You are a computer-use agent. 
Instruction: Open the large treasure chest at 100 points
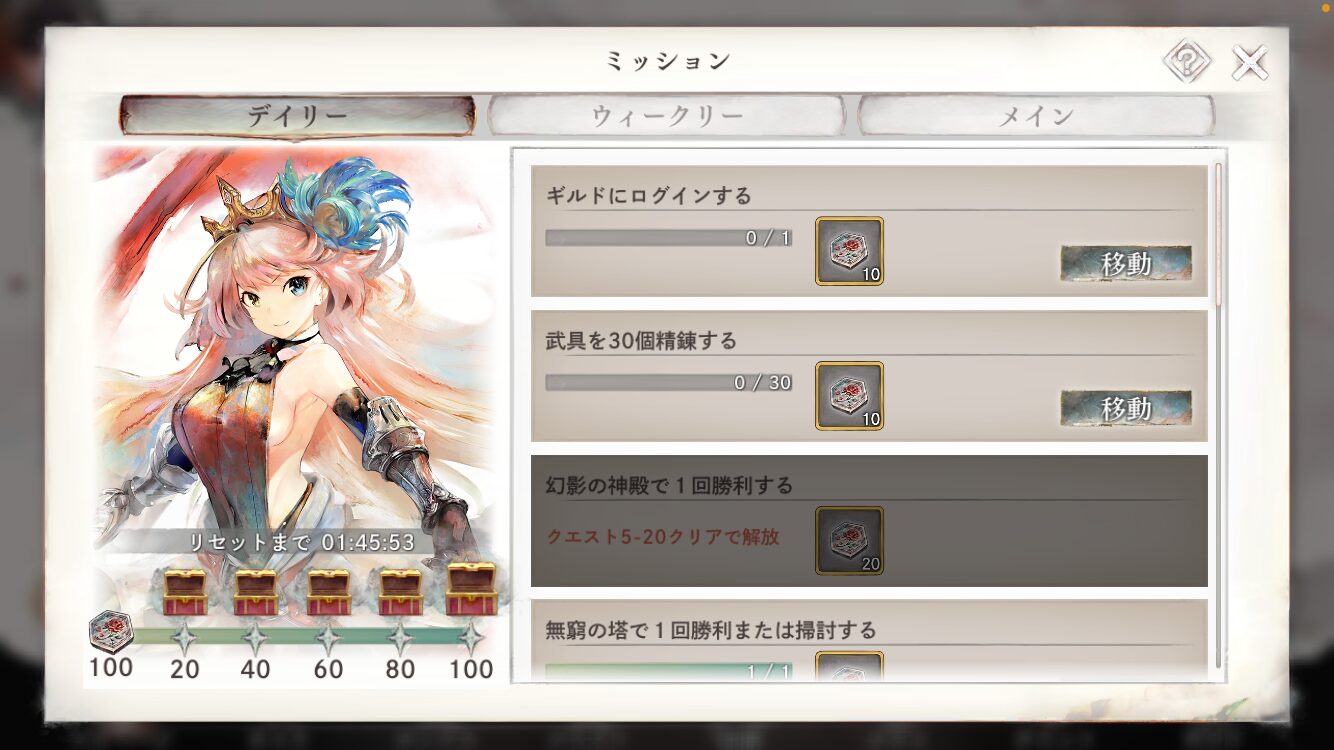(471, 589)
